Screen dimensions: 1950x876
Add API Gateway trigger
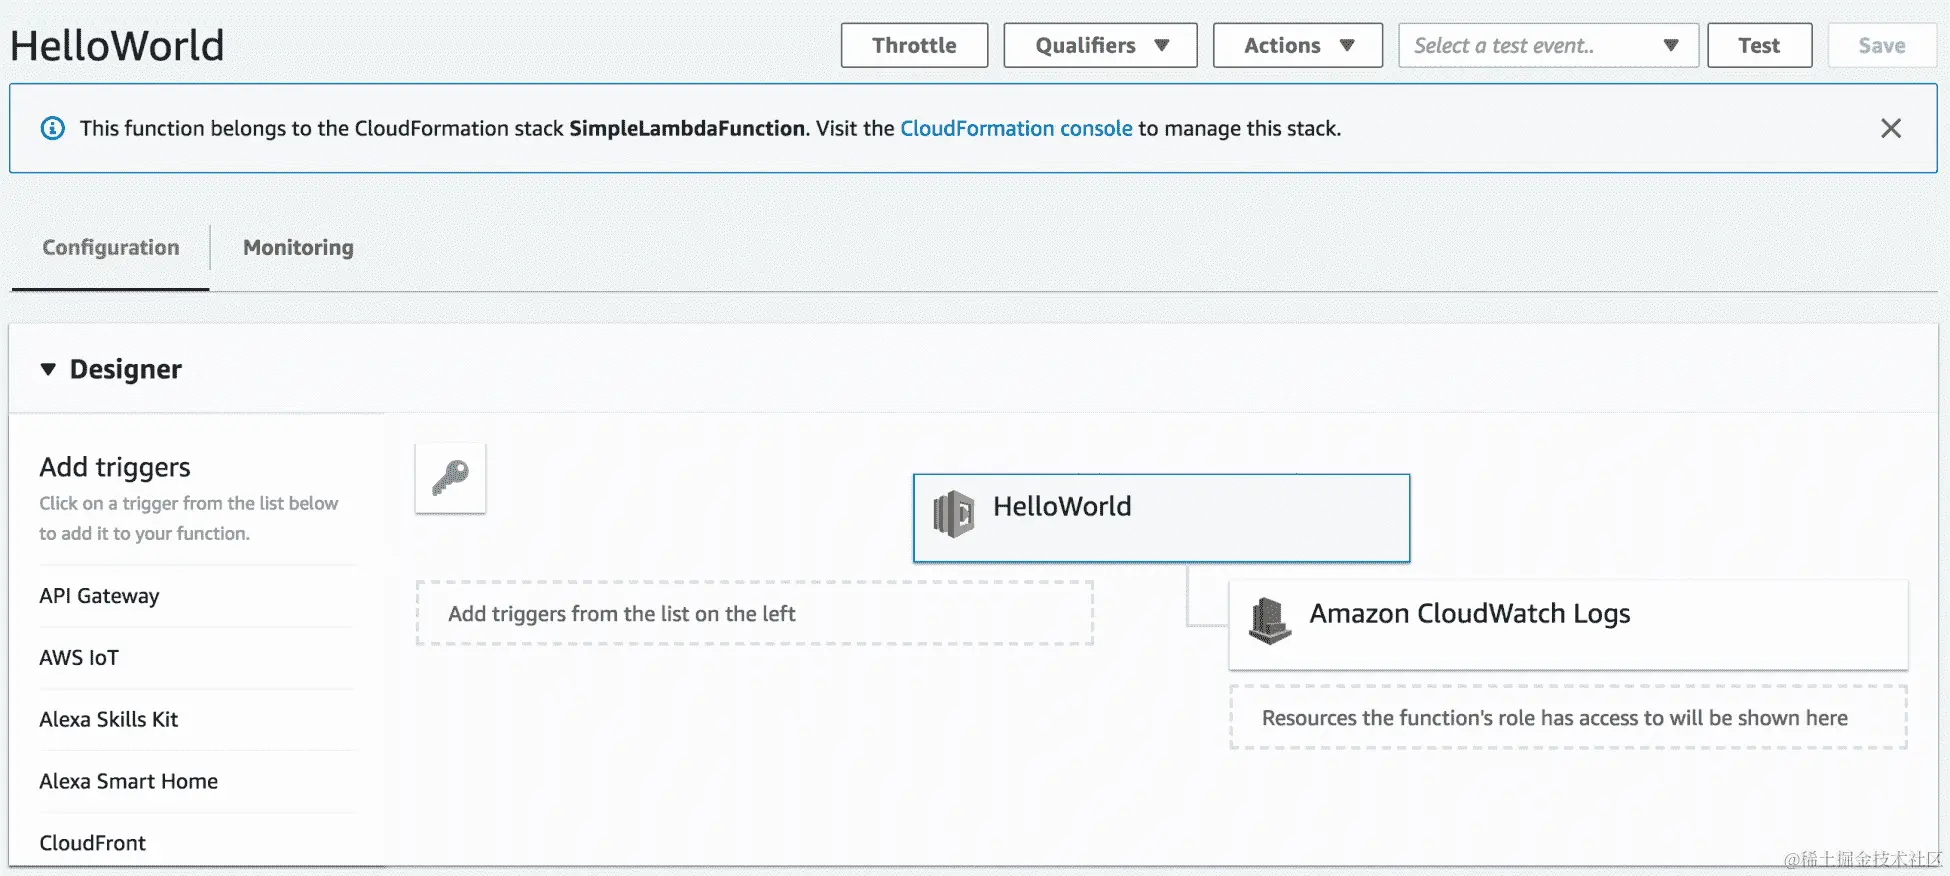click(x=99, y=596)
